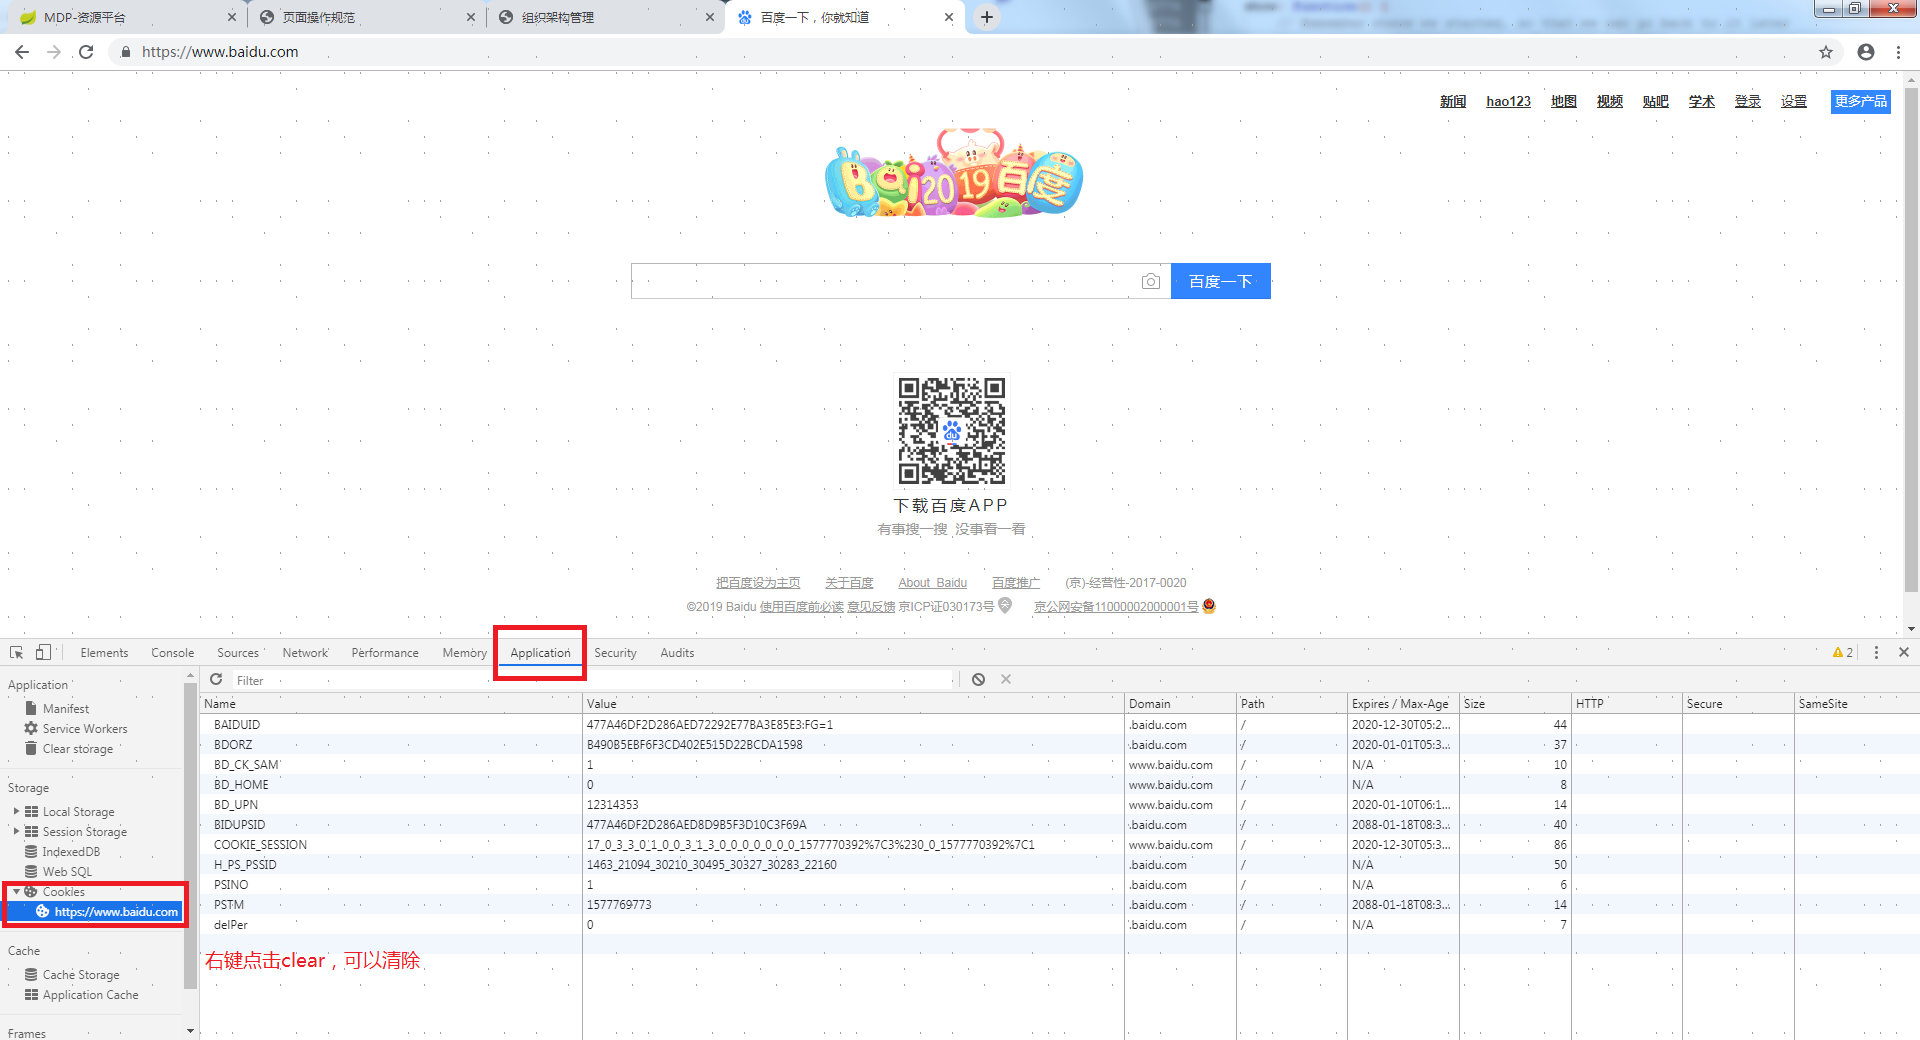Click the warnings counter badge in DevTools
Viewport: 1920px width, 1040px height.
tap(1842, 652)
